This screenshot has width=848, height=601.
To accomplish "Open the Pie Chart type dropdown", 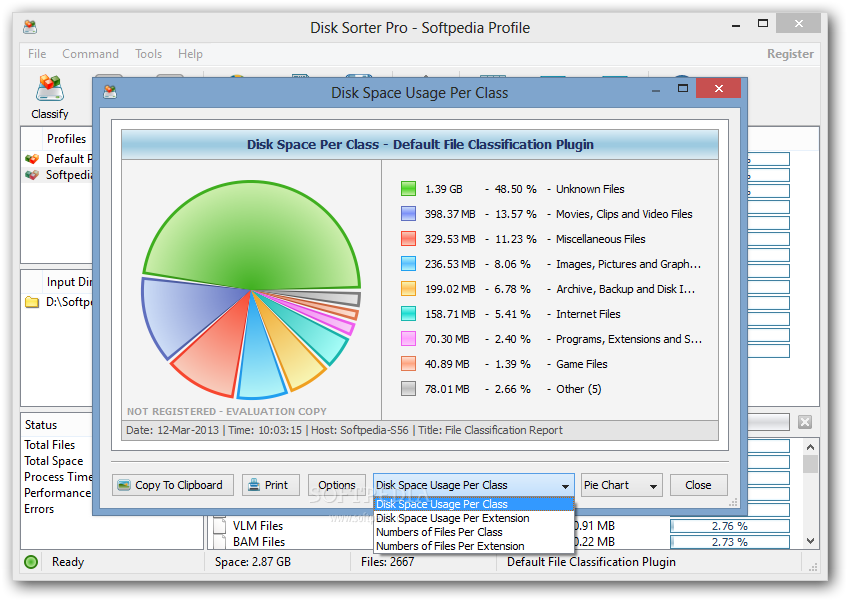I will click(x=622, y=485).
